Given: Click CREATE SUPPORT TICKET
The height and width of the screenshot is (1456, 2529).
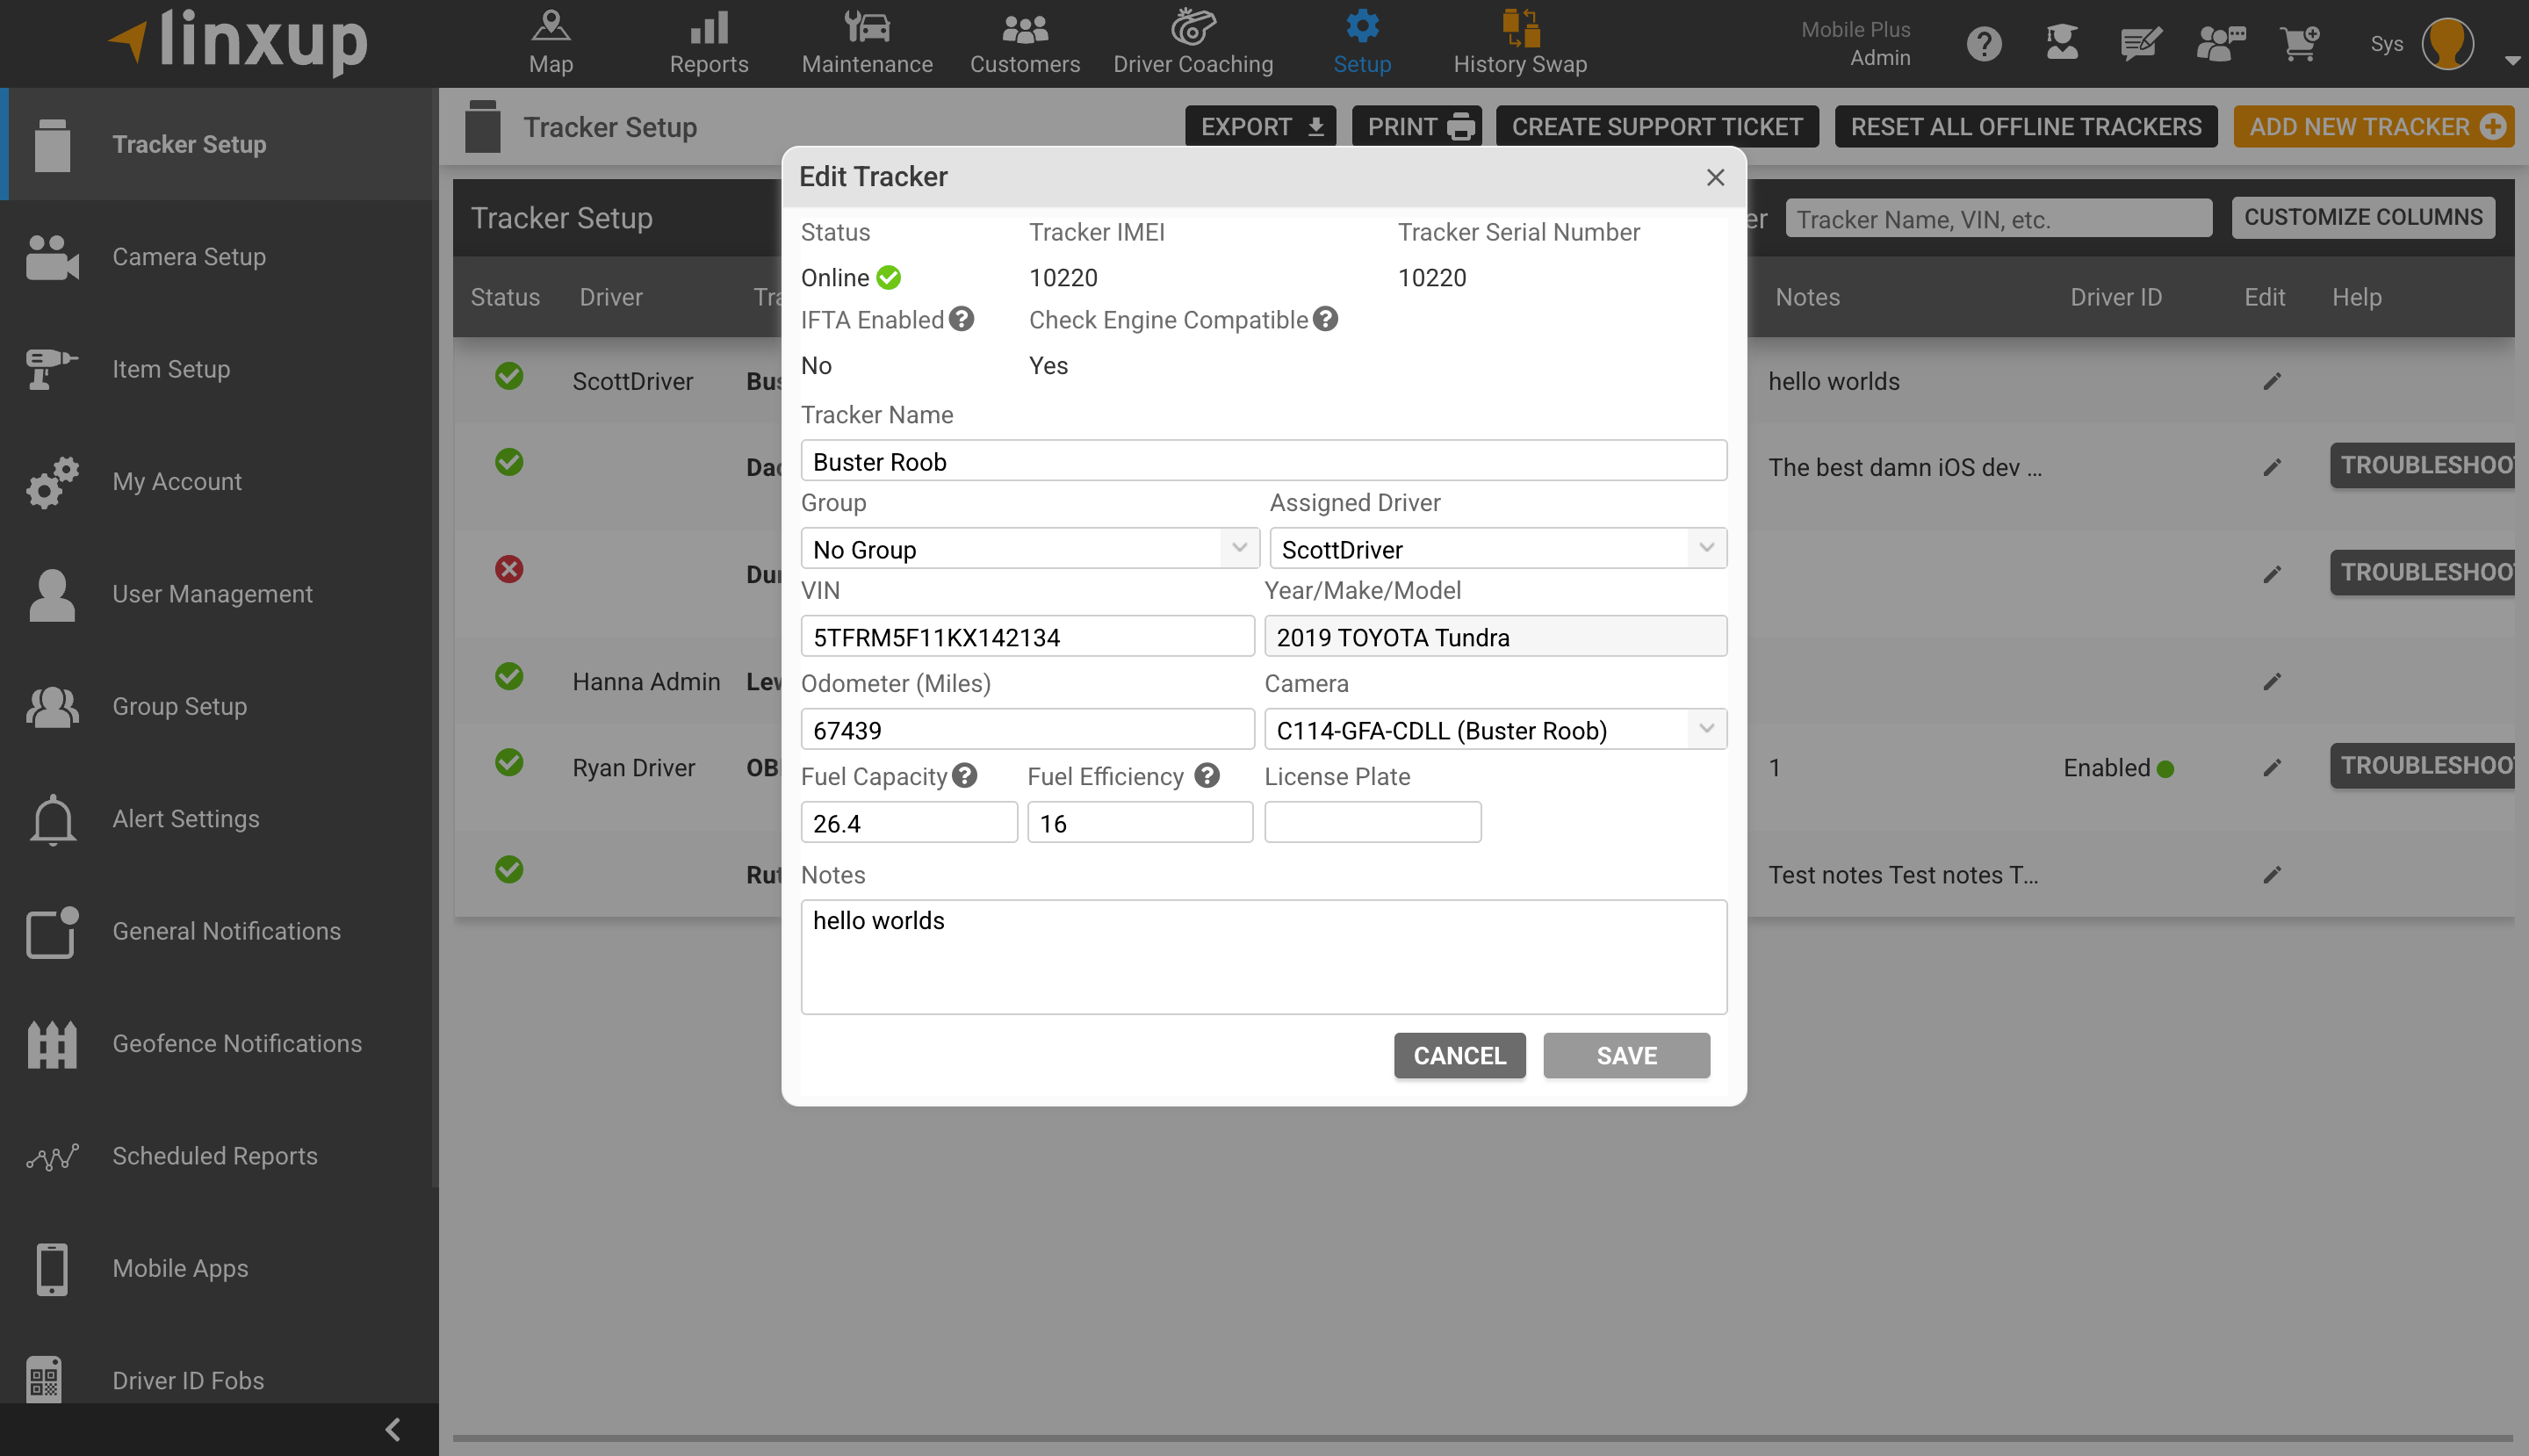Looking at the screenshot, I should (x=1657, y=126).
